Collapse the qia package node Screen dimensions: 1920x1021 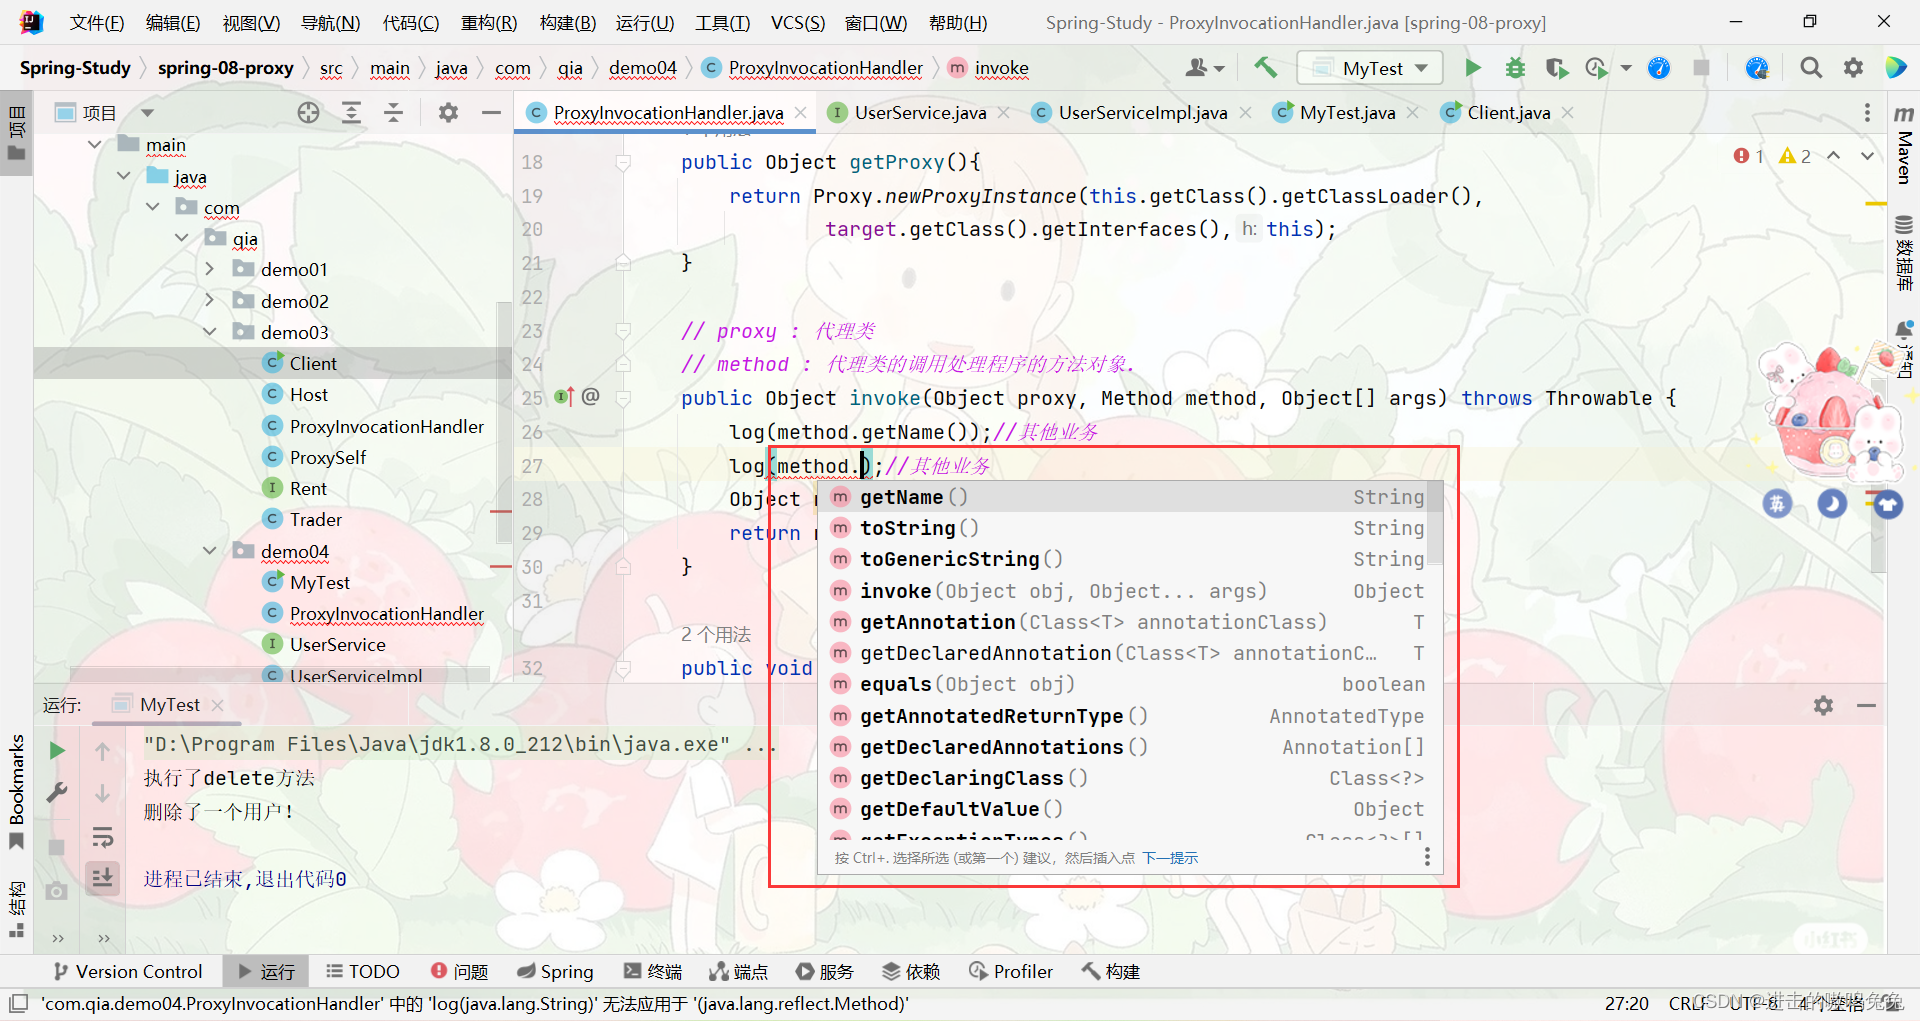point(181,238)
